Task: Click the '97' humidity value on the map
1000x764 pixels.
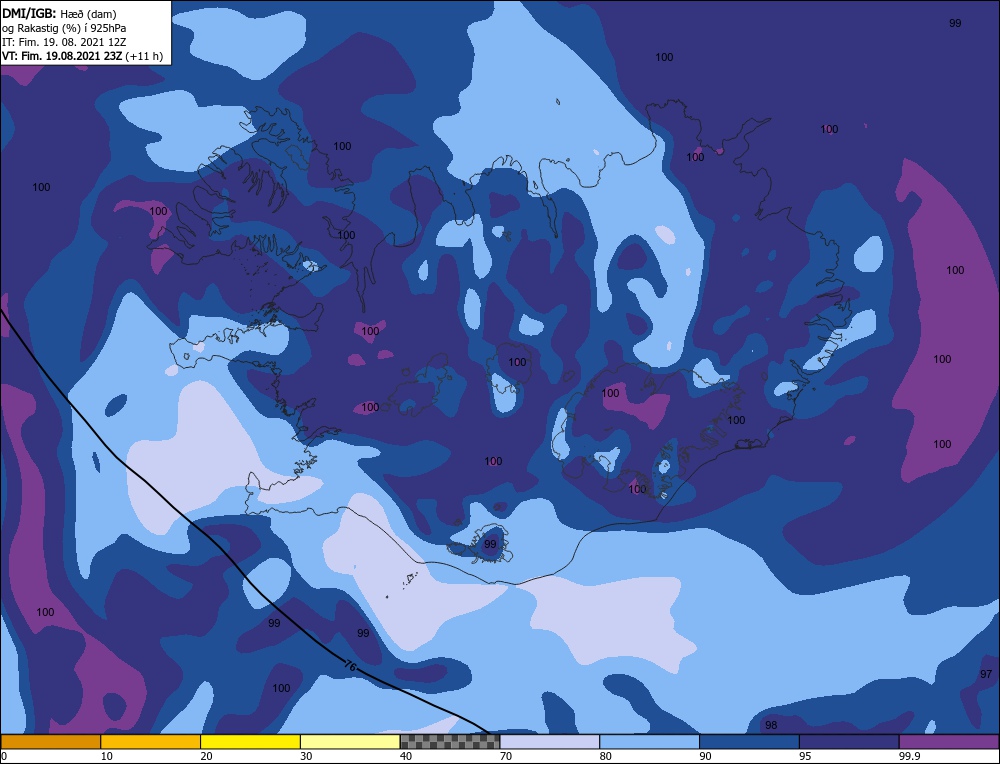Action: pos(986,674)
